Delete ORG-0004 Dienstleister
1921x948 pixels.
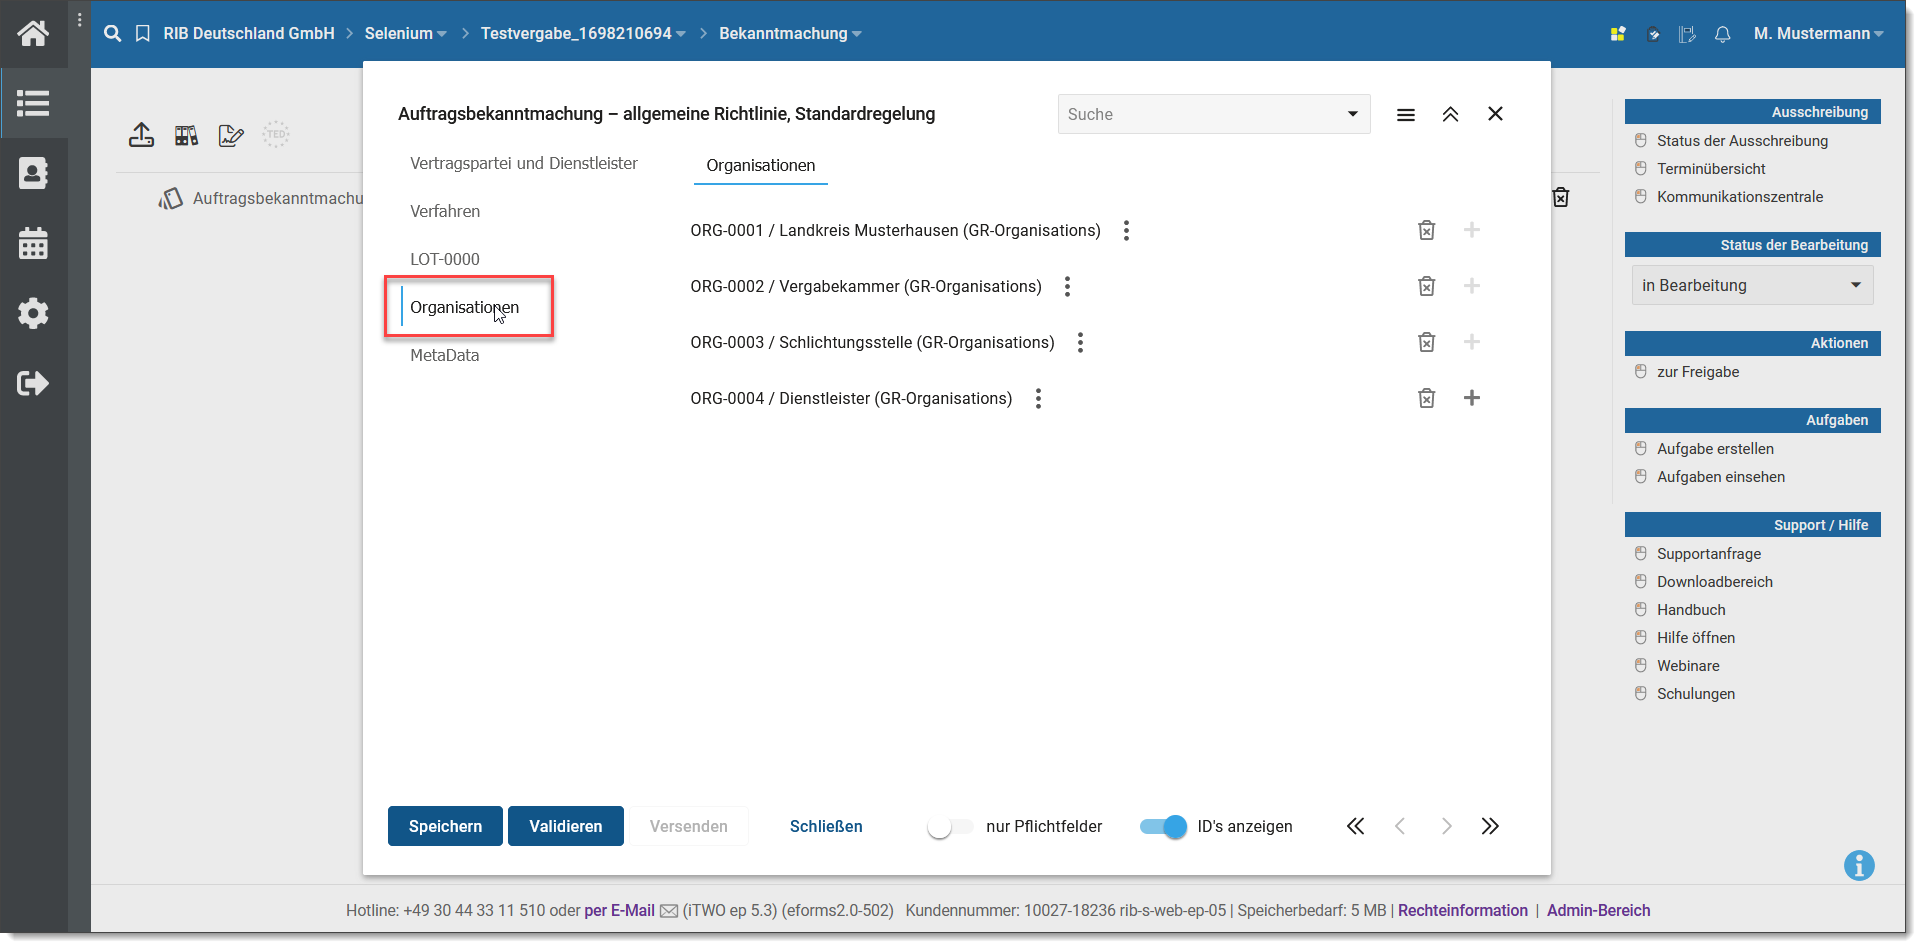tap(1427, 398)
